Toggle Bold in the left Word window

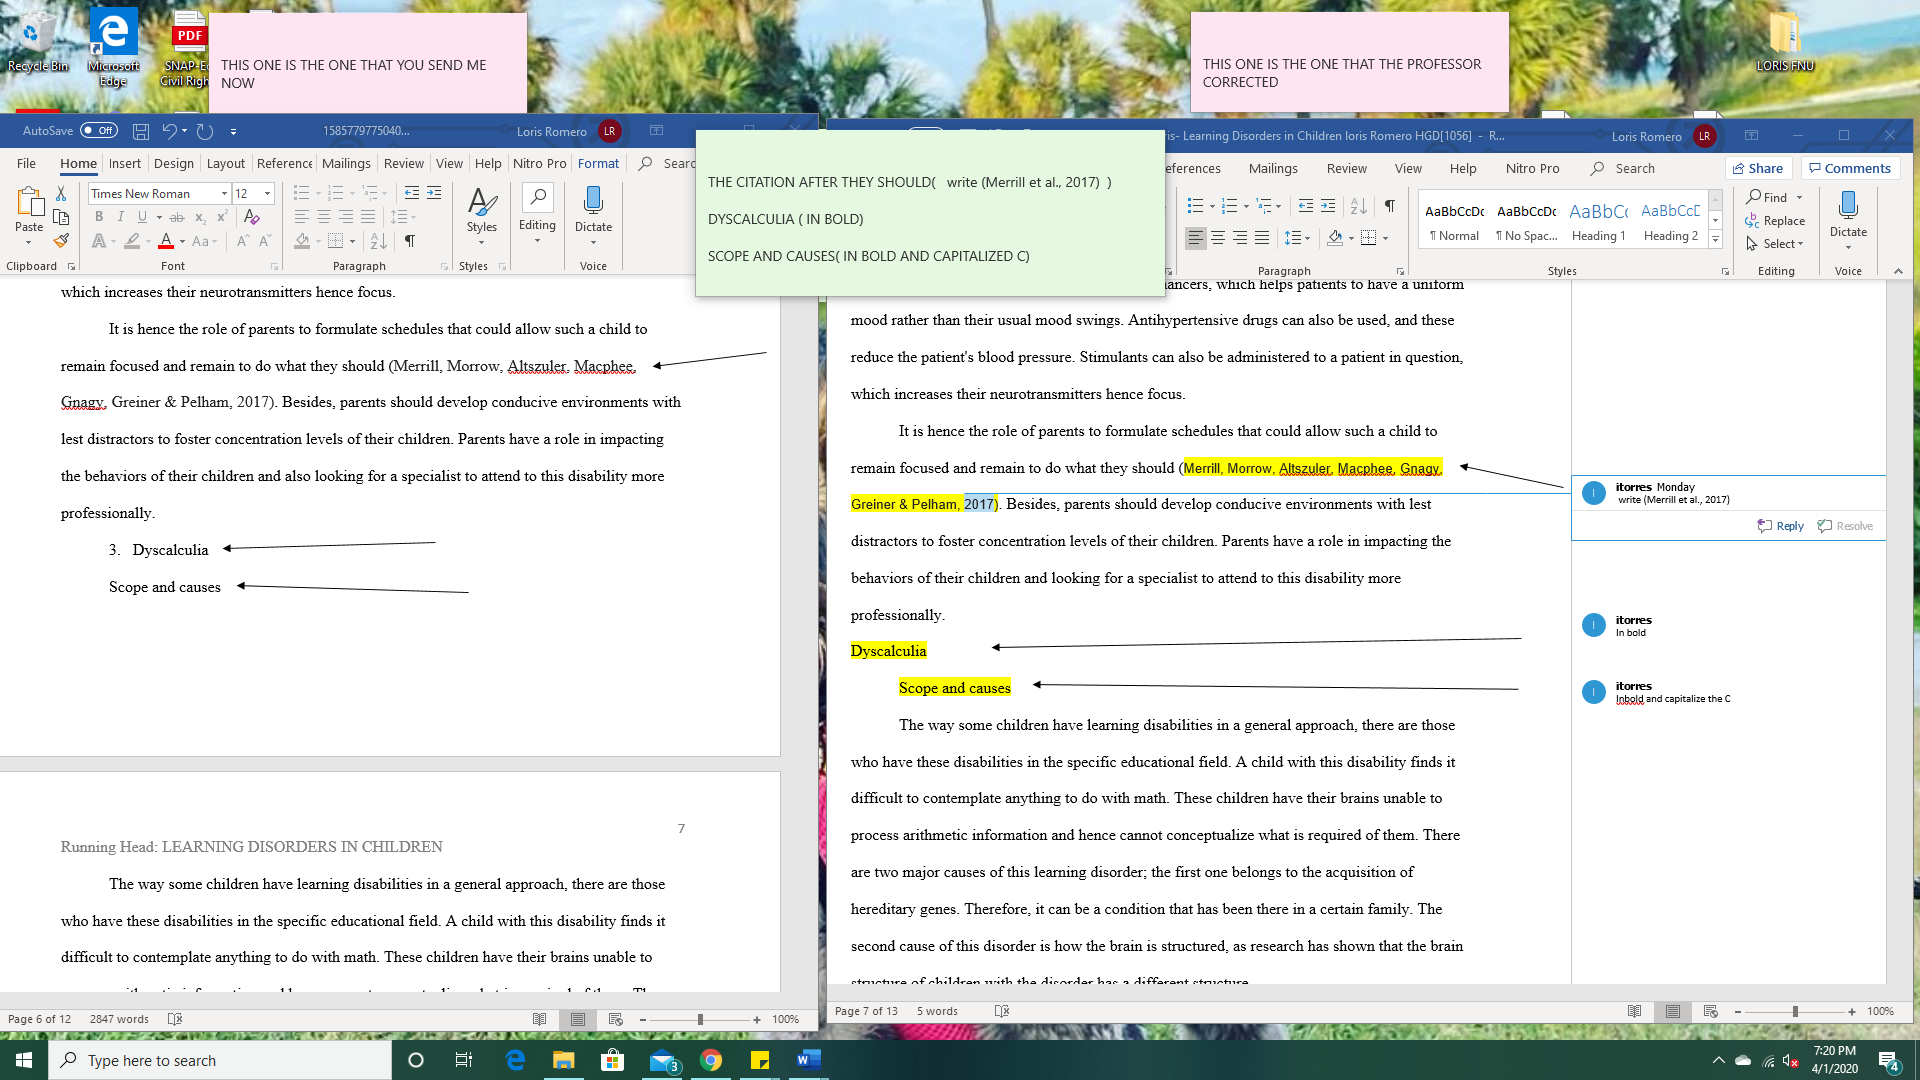pos(99,217)
